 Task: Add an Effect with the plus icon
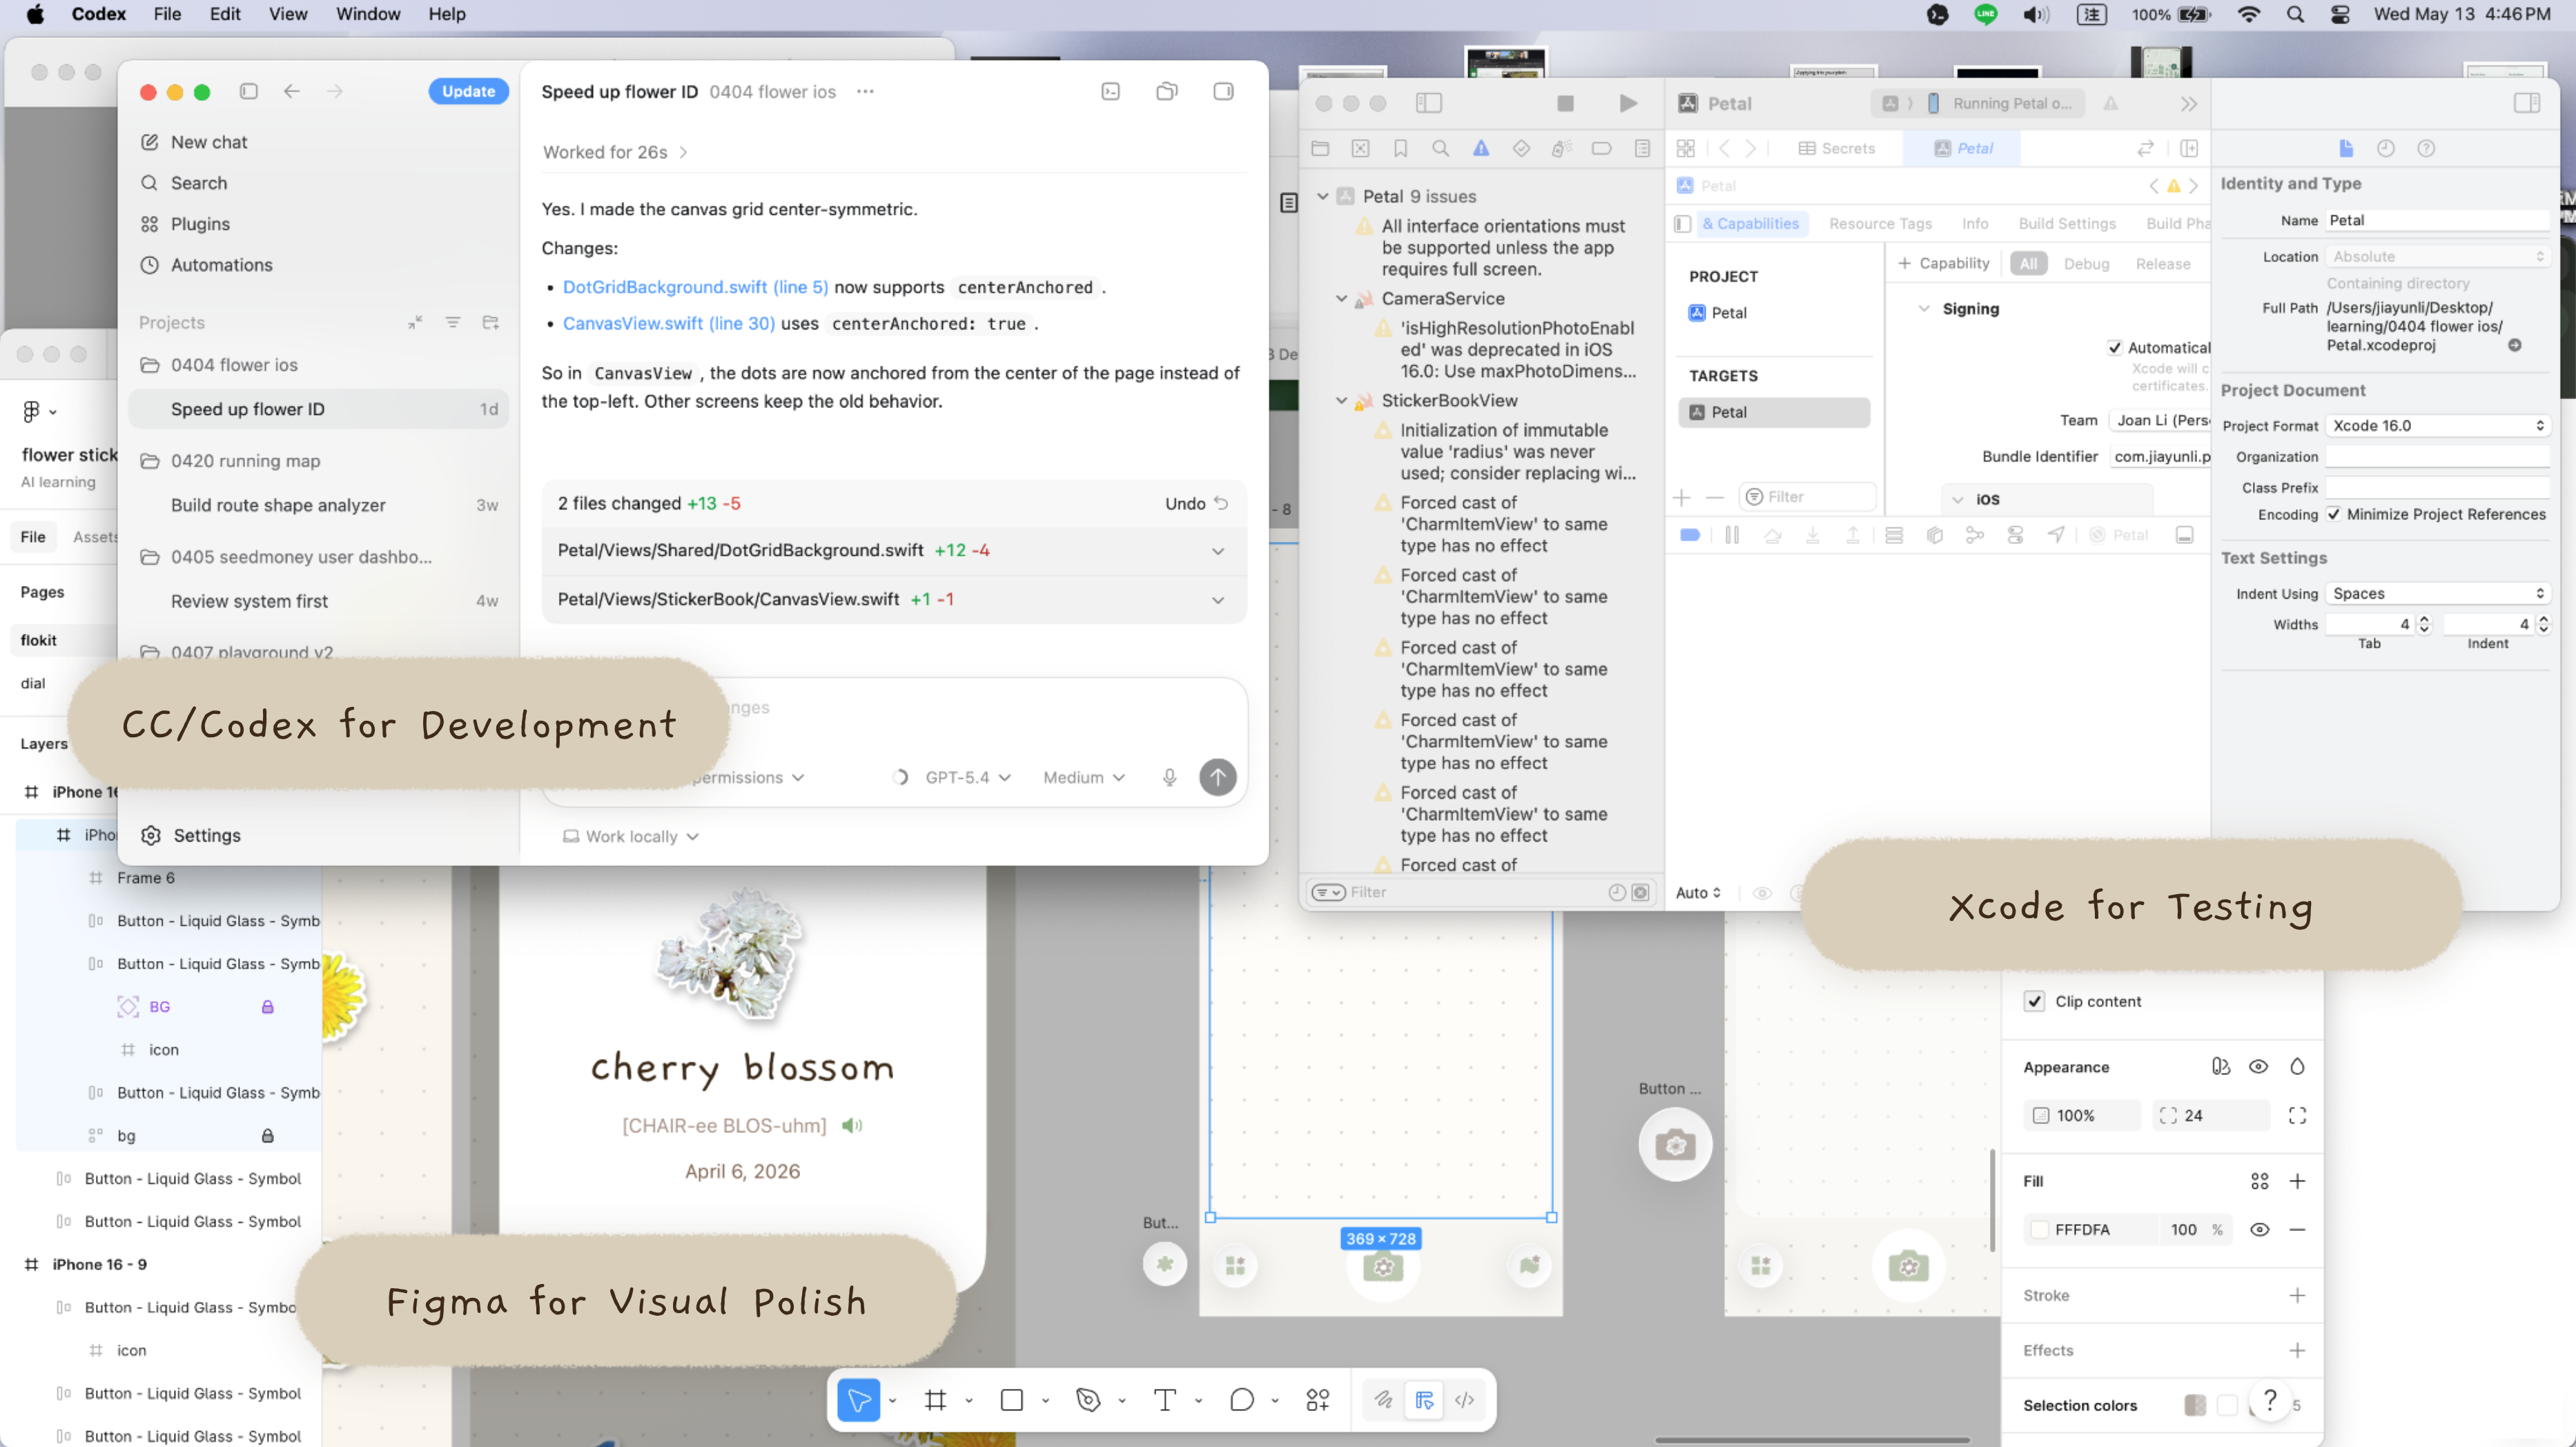coord(2297,1350)
